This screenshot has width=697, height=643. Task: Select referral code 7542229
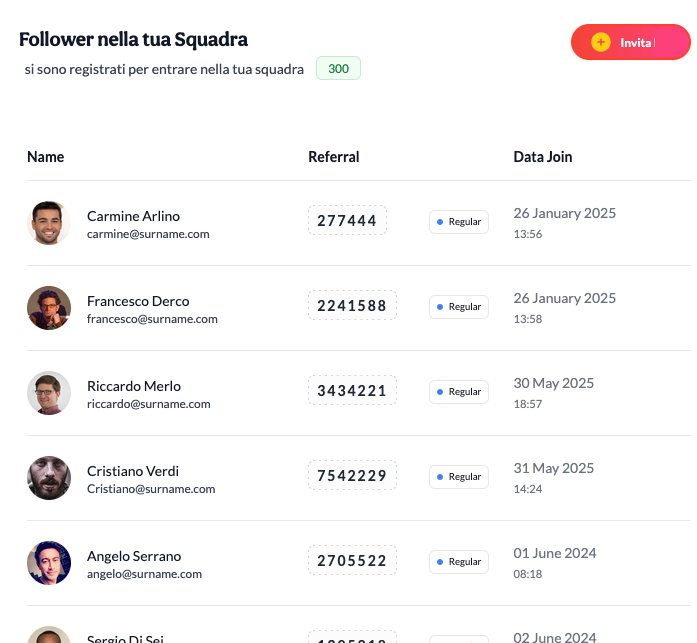point(352,475)
